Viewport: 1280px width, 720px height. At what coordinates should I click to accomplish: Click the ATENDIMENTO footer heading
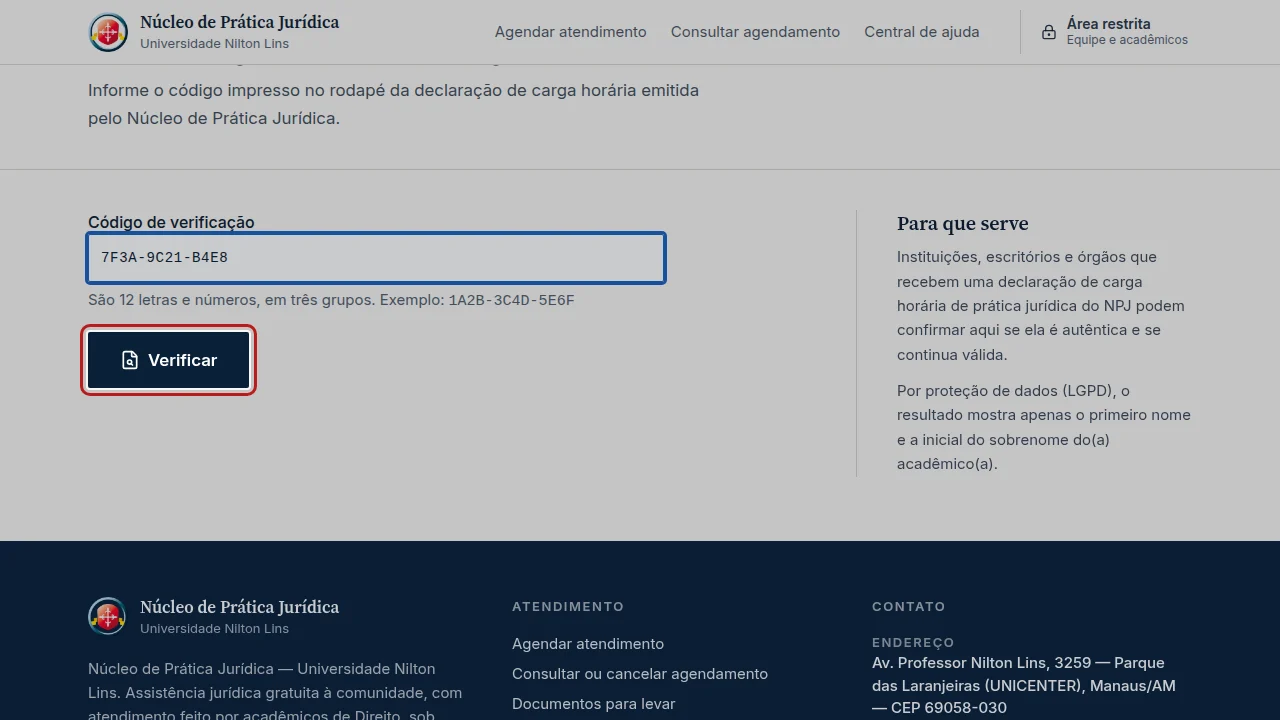[x=568, y=607]
